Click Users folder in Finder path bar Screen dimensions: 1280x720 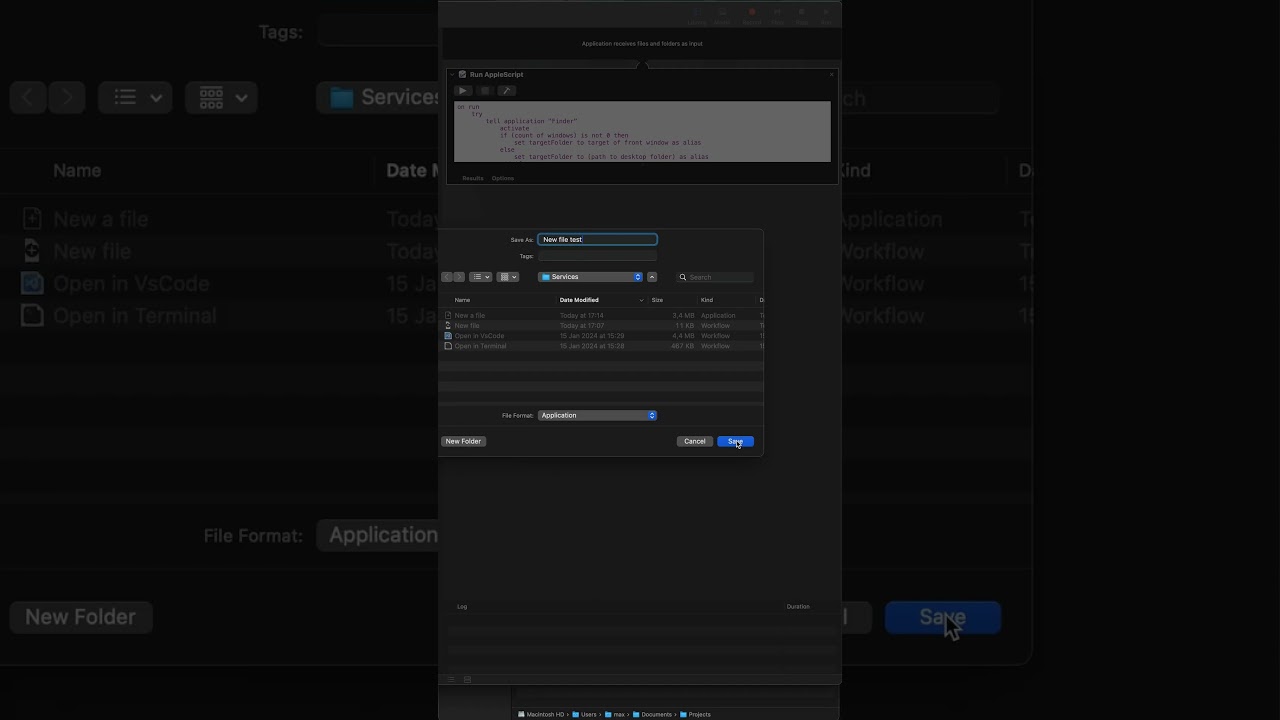click(x=584, y=714)
